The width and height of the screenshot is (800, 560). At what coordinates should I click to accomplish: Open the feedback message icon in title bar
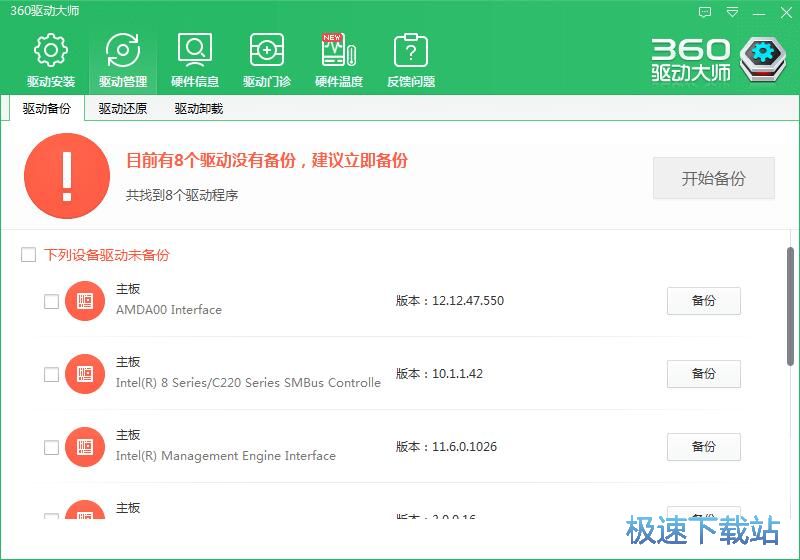click(x=705, y=12)
